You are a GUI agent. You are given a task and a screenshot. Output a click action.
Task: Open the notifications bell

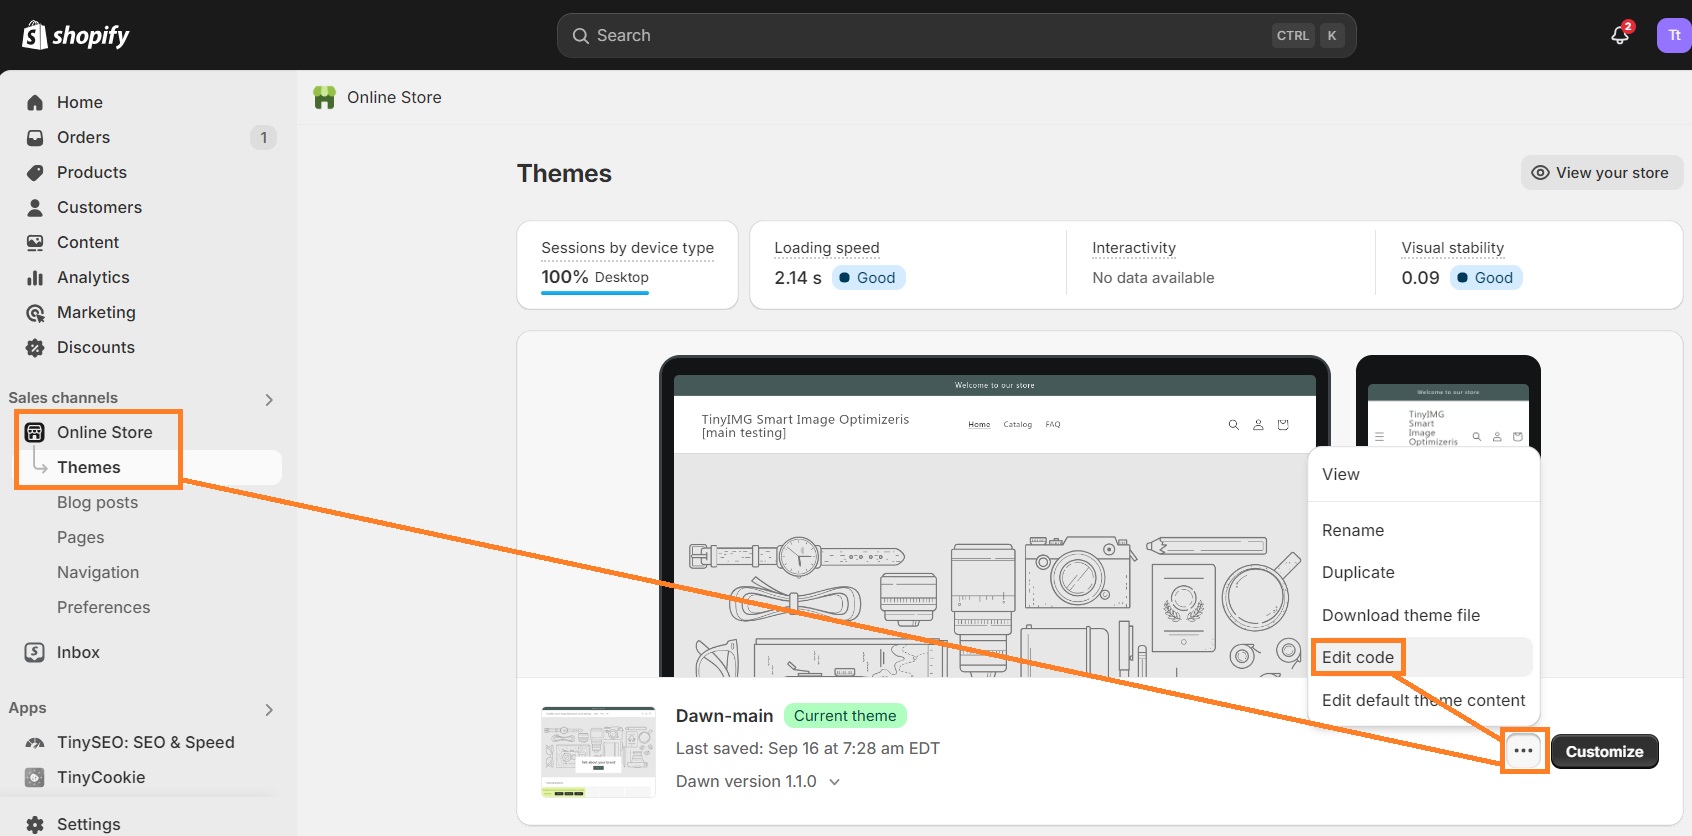point(1620,35)
